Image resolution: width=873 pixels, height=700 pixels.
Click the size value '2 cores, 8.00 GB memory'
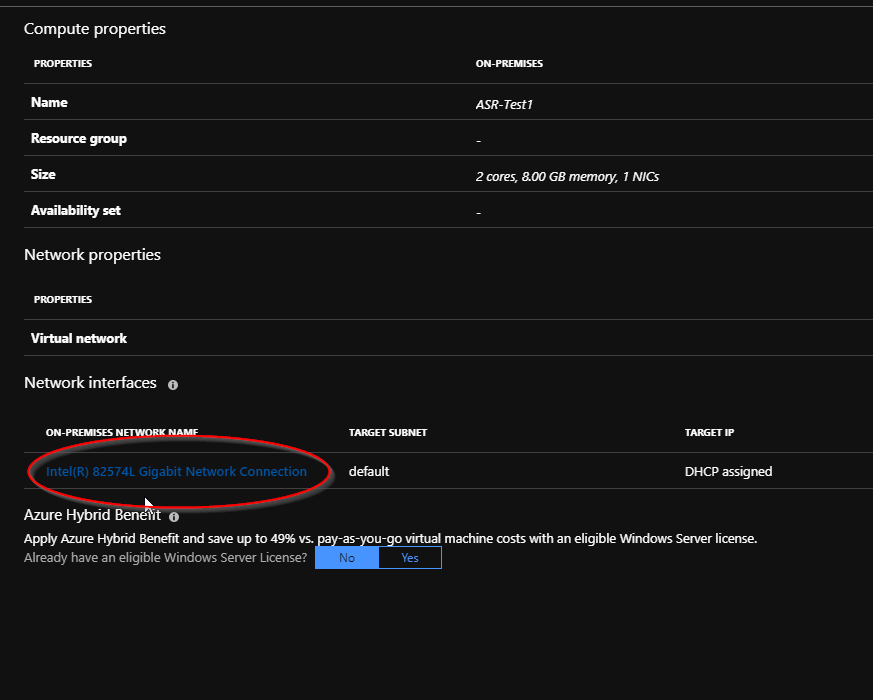(x=567, y=177)
